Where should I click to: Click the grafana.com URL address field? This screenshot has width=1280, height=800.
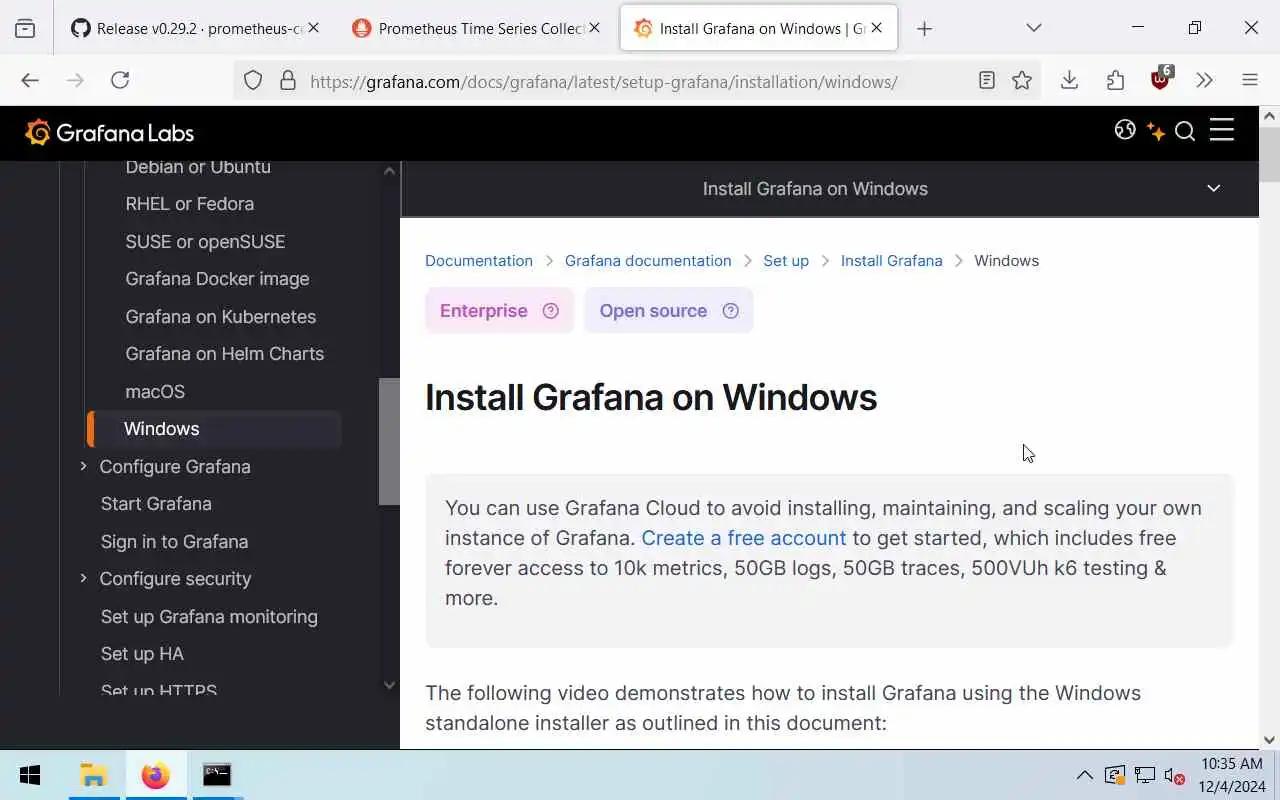pos(604,82)
